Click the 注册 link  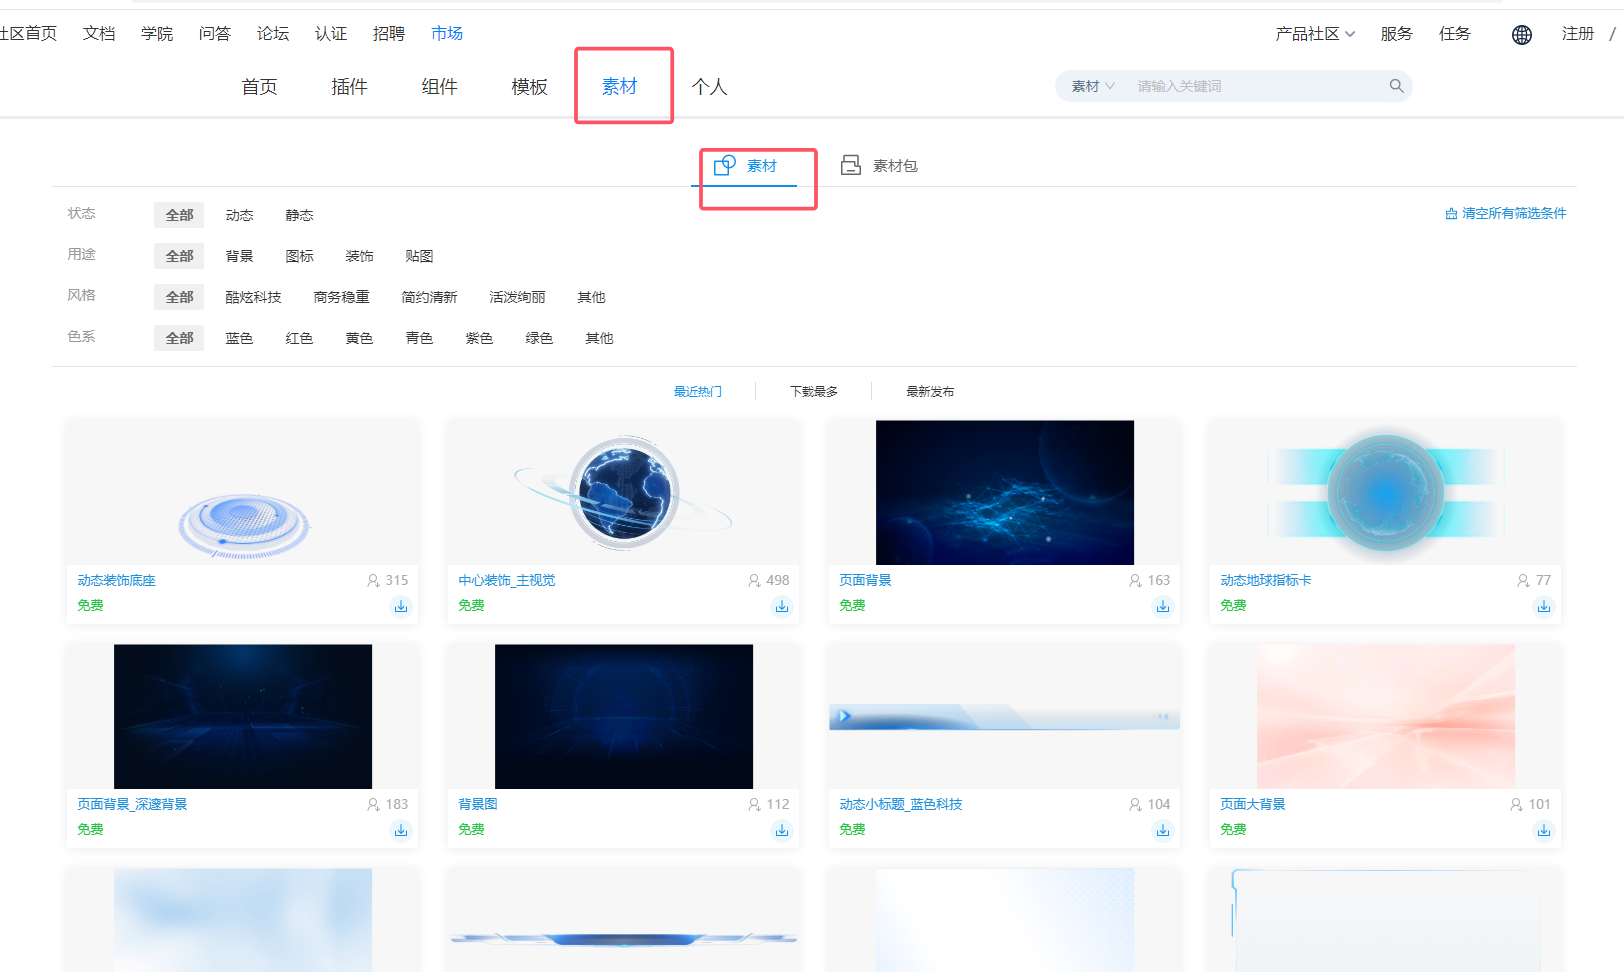click(x=1578, y=34)
